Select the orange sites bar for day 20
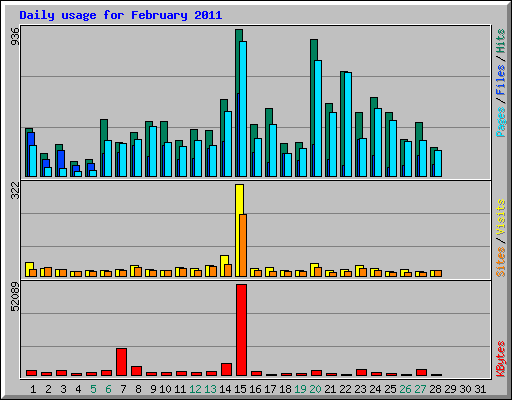 pyautogui.click(x=318, y=272)
